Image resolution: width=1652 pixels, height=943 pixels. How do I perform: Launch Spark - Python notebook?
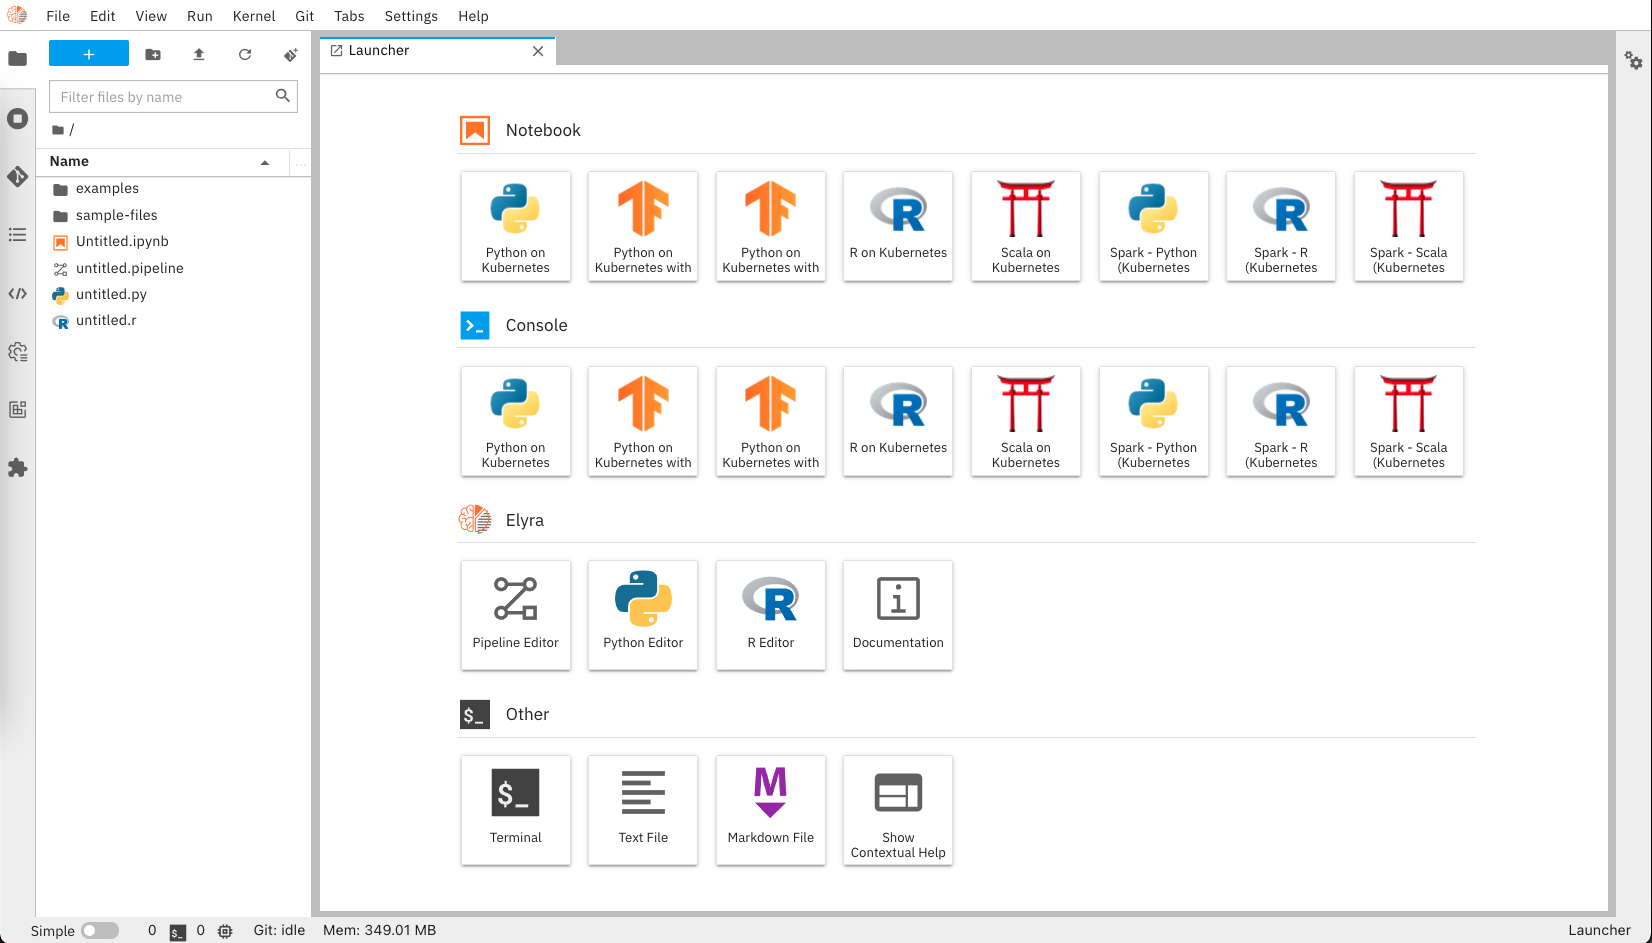pyautogui.click(x=1154, y=226)
